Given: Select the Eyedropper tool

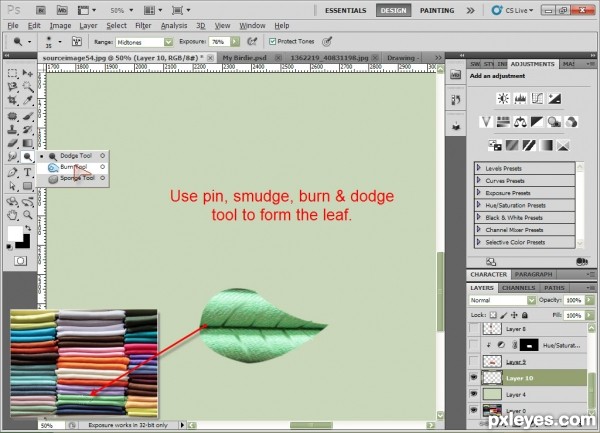Looking at the screenshot, I should 28,100.
